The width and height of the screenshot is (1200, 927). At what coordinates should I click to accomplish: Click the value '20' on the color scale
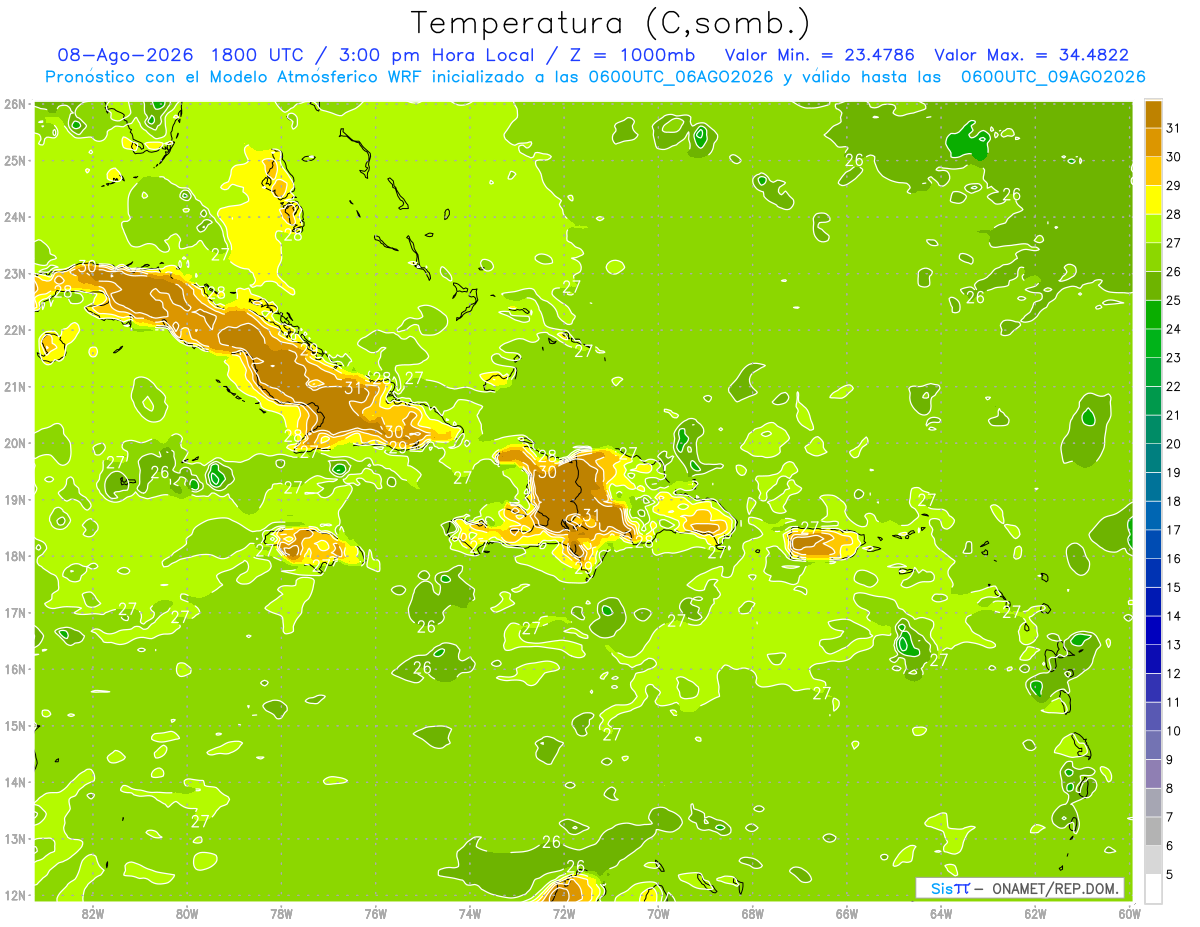point(1174,444)
